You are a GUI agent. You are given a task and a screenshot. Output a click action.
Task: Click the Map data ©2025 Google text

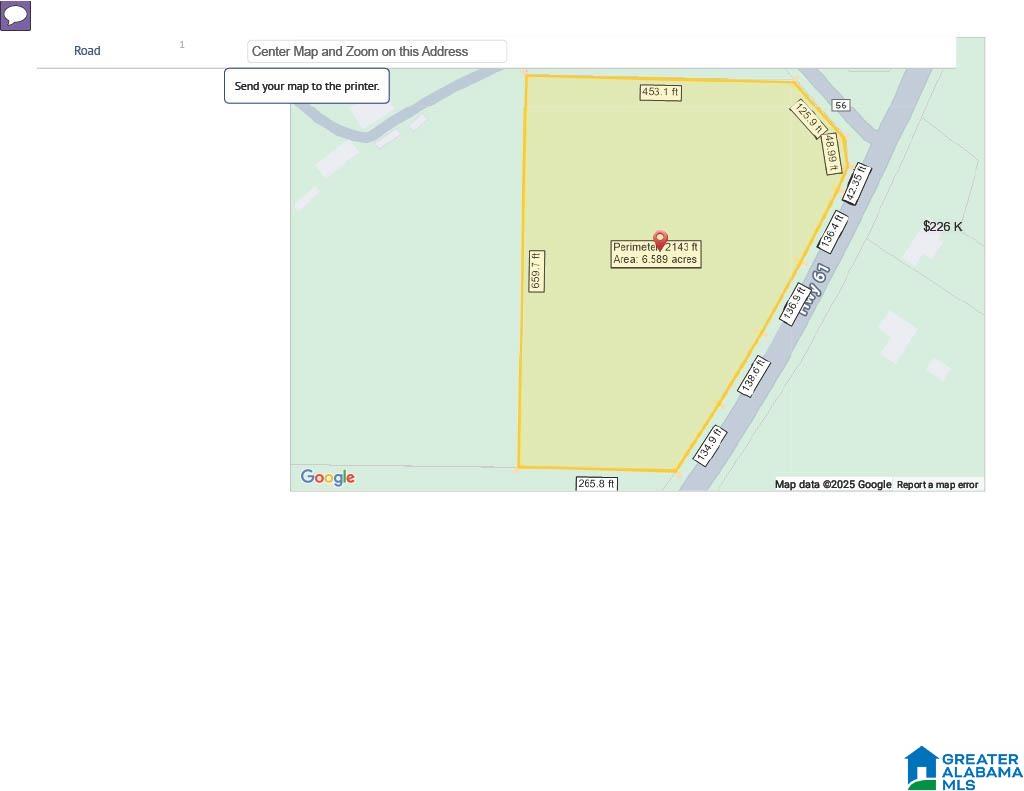click(832, 485)
